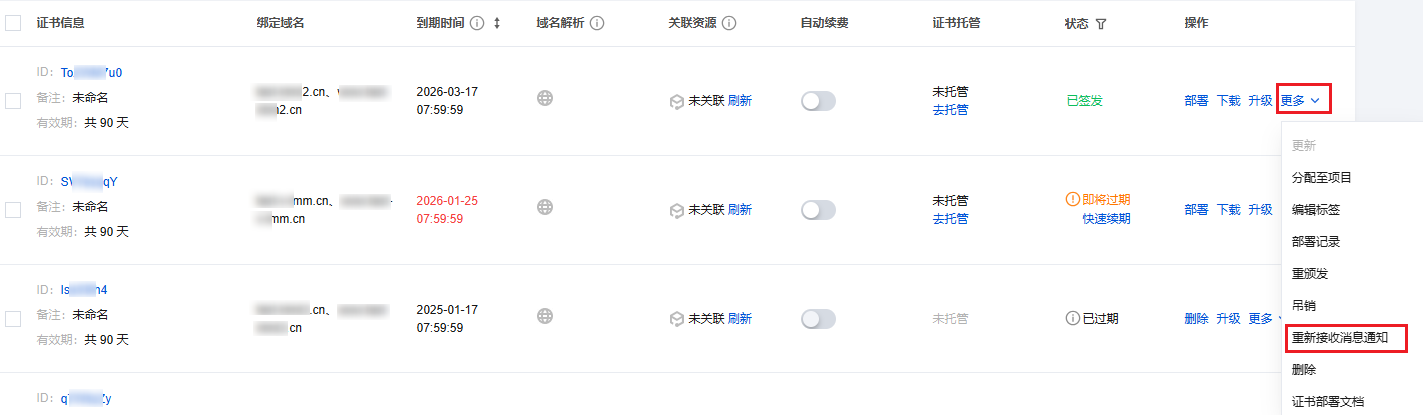Viewport: 1423px width, 415px height.
Task: Open the 状态 filter funnel icon
Action: [1101, 24]
